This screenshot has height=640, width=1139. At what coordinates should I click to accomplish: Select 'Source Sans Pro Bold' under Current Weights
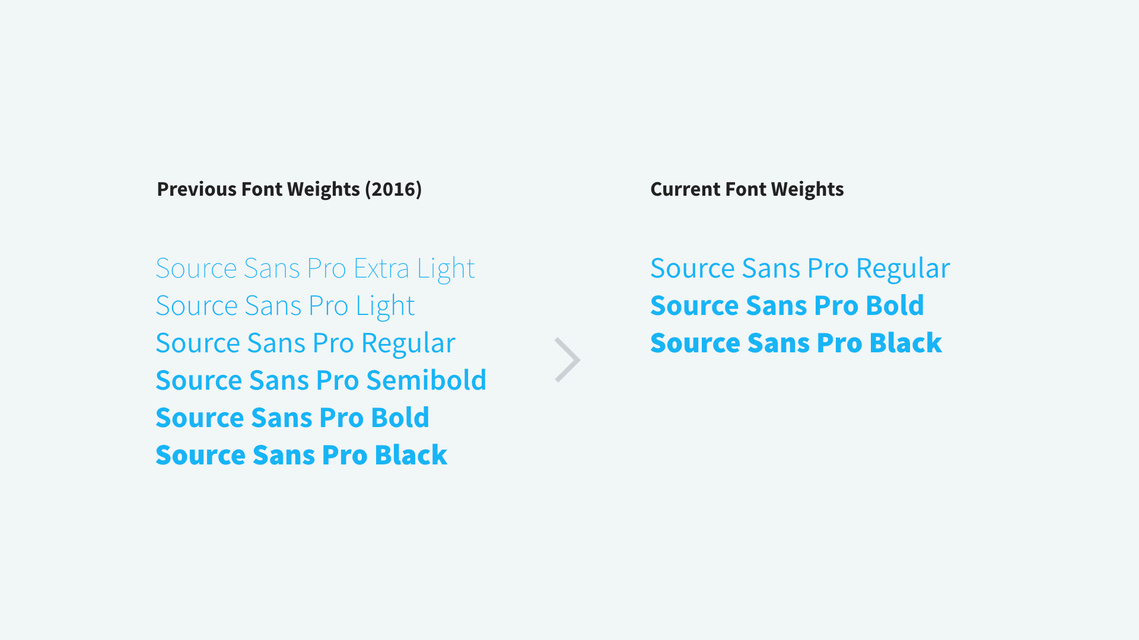787,306
